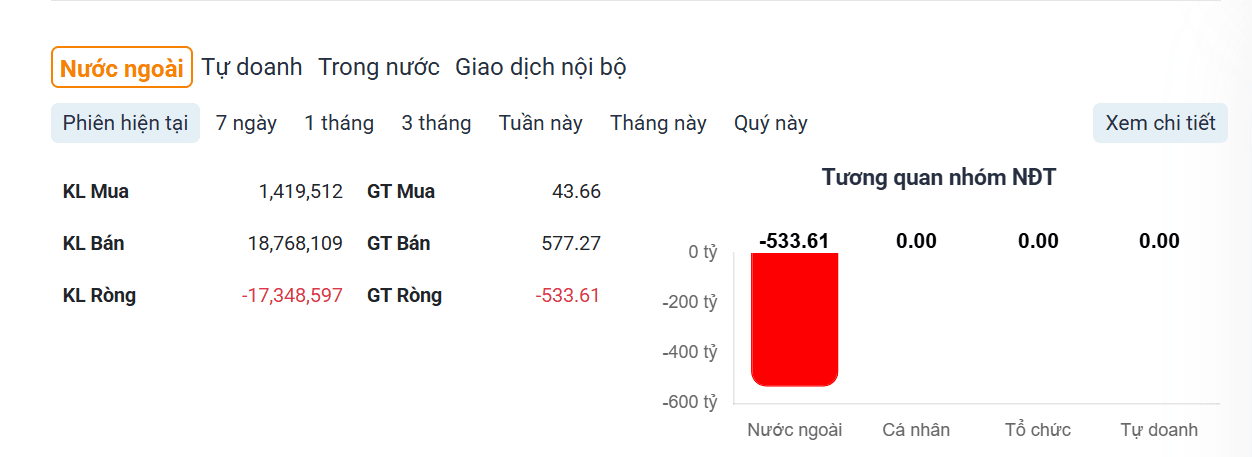Open the Xem chi tiết details button
The image size is (1252, 457).
click(1160, 123)
